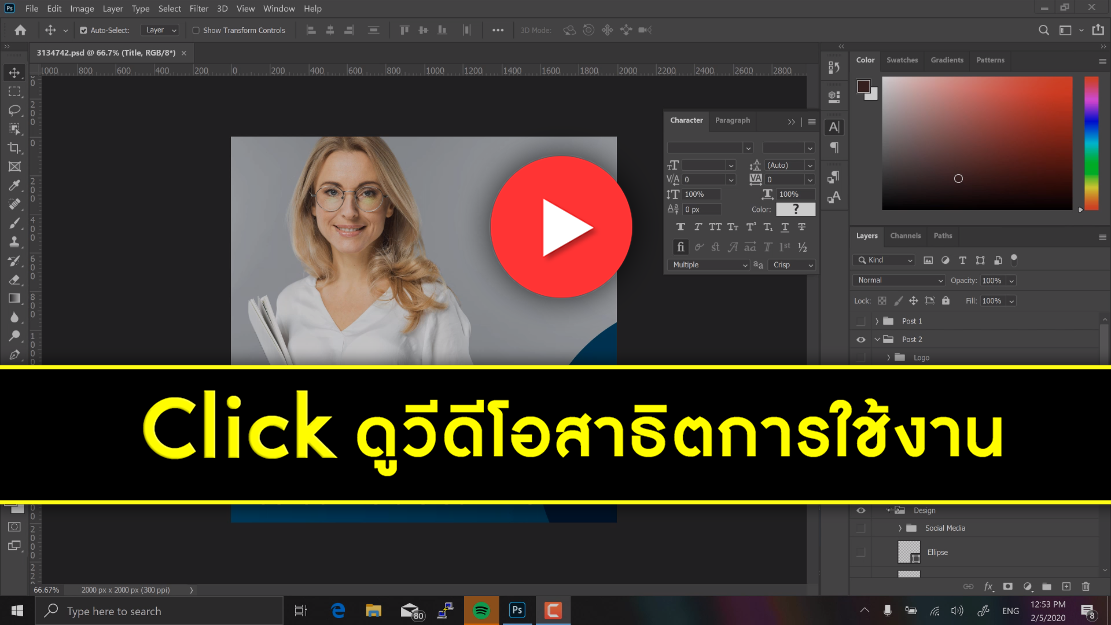Click the Character panel text color swatch
Viewport: 1111px width, 625px height.
(x=795, y=209)
